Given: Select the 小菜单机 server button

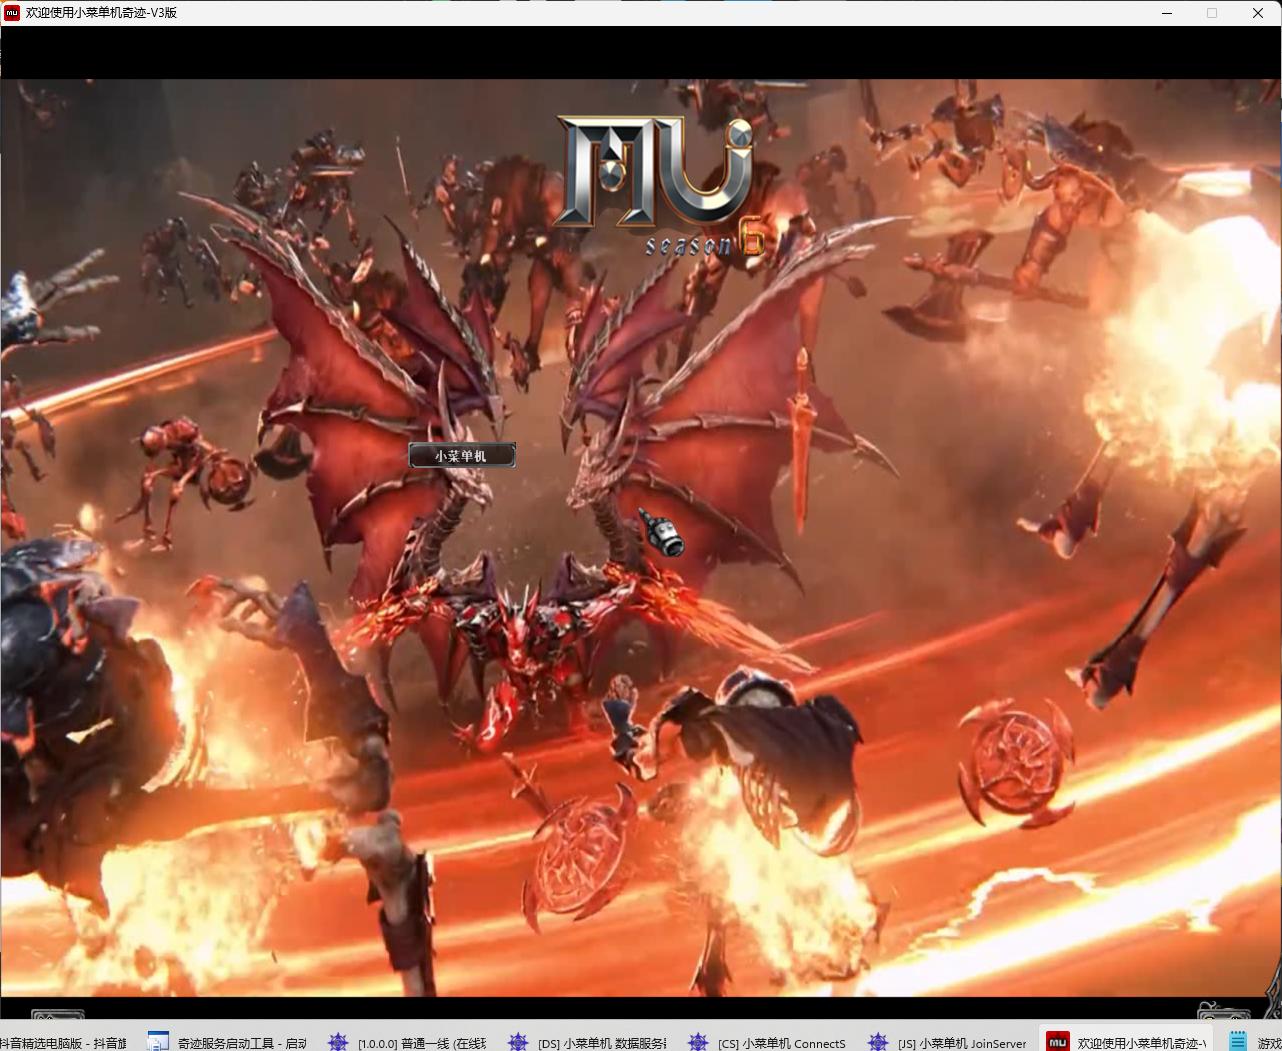Looking at the screenshot, I should point(461,456).
